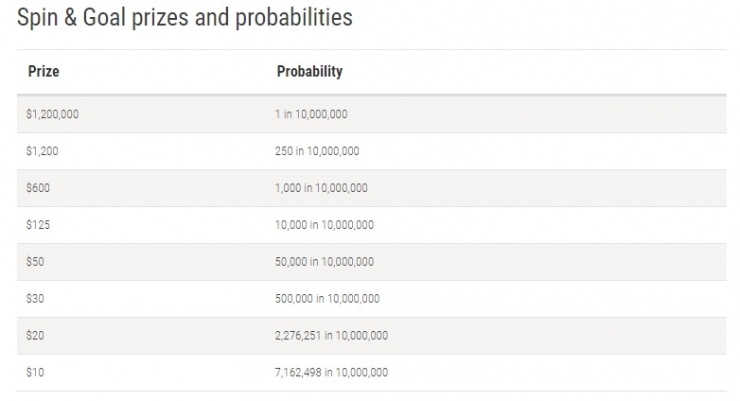
Task: Select the $600 prize row
Action: pyautogui.click(x=372, y=188)
